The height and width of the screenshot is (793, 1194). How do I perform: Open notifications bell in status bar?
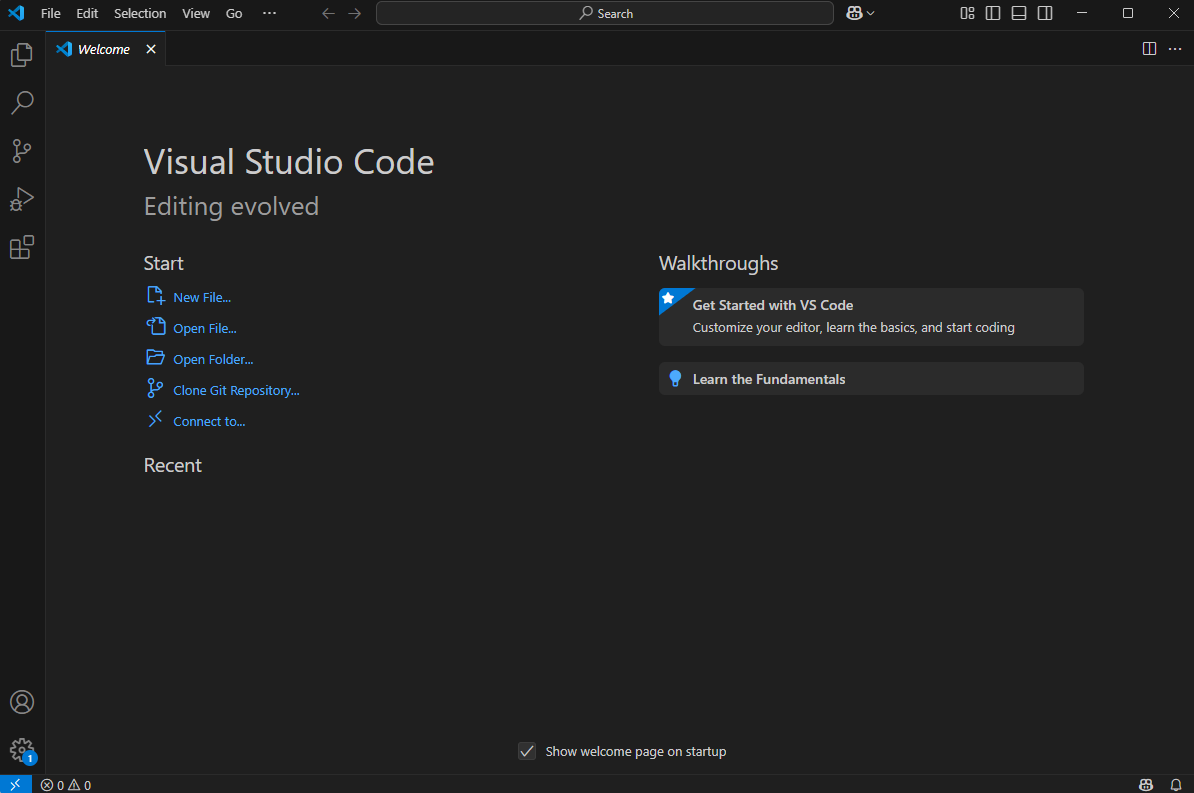point(1175,784)
